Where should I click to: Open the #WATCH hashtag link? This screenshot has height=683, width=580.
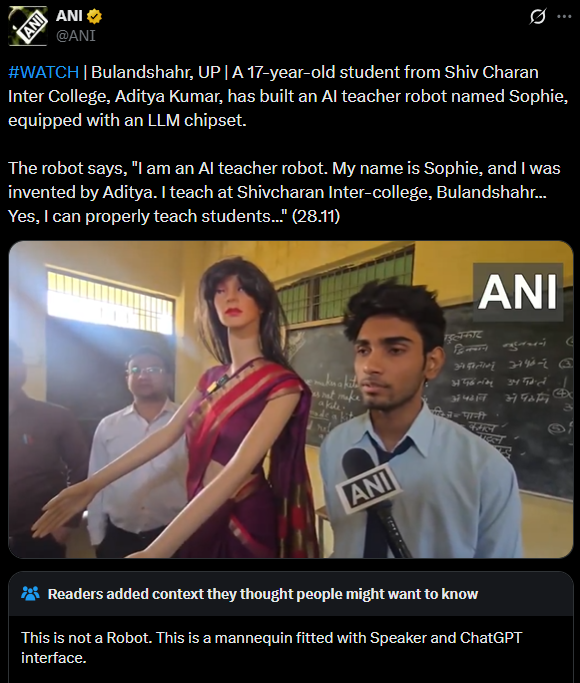[x=44, y=72]
